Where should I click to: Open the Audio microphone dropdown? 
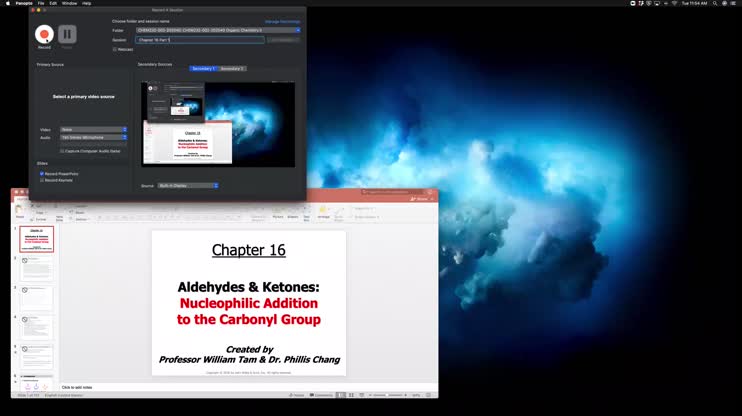click(x=93, y=137)
